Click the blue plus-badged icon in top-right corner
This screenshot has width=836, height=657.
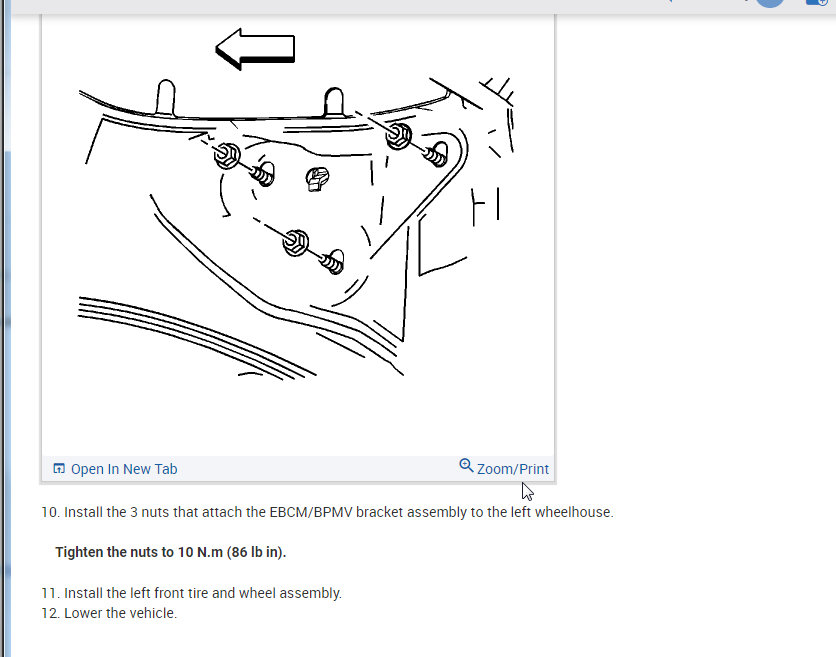pos(817,3)
